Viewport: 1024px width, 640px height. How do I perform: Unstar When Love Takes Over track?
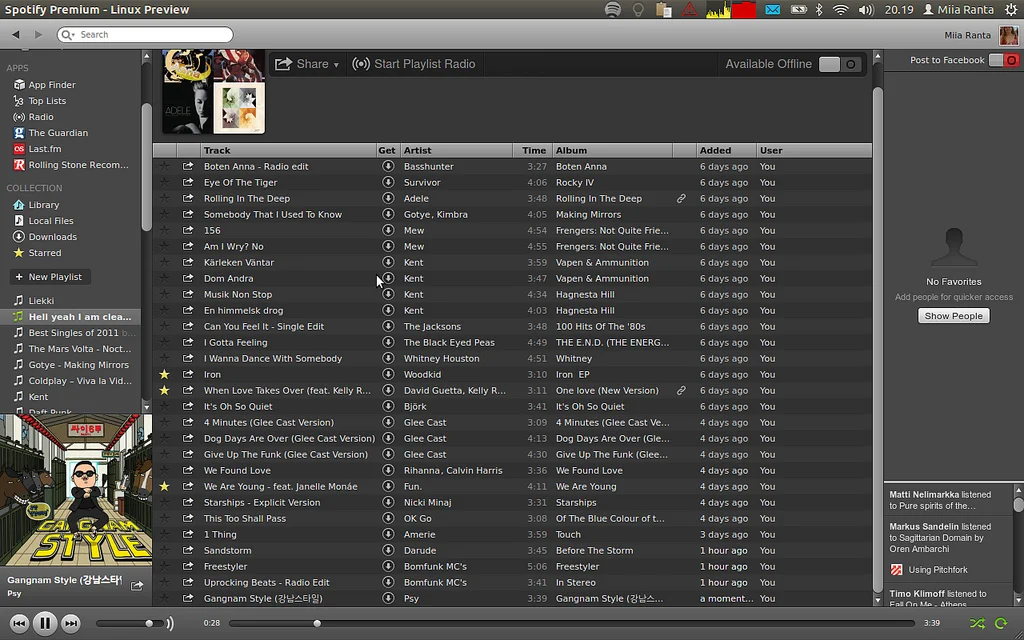[165, 391]
